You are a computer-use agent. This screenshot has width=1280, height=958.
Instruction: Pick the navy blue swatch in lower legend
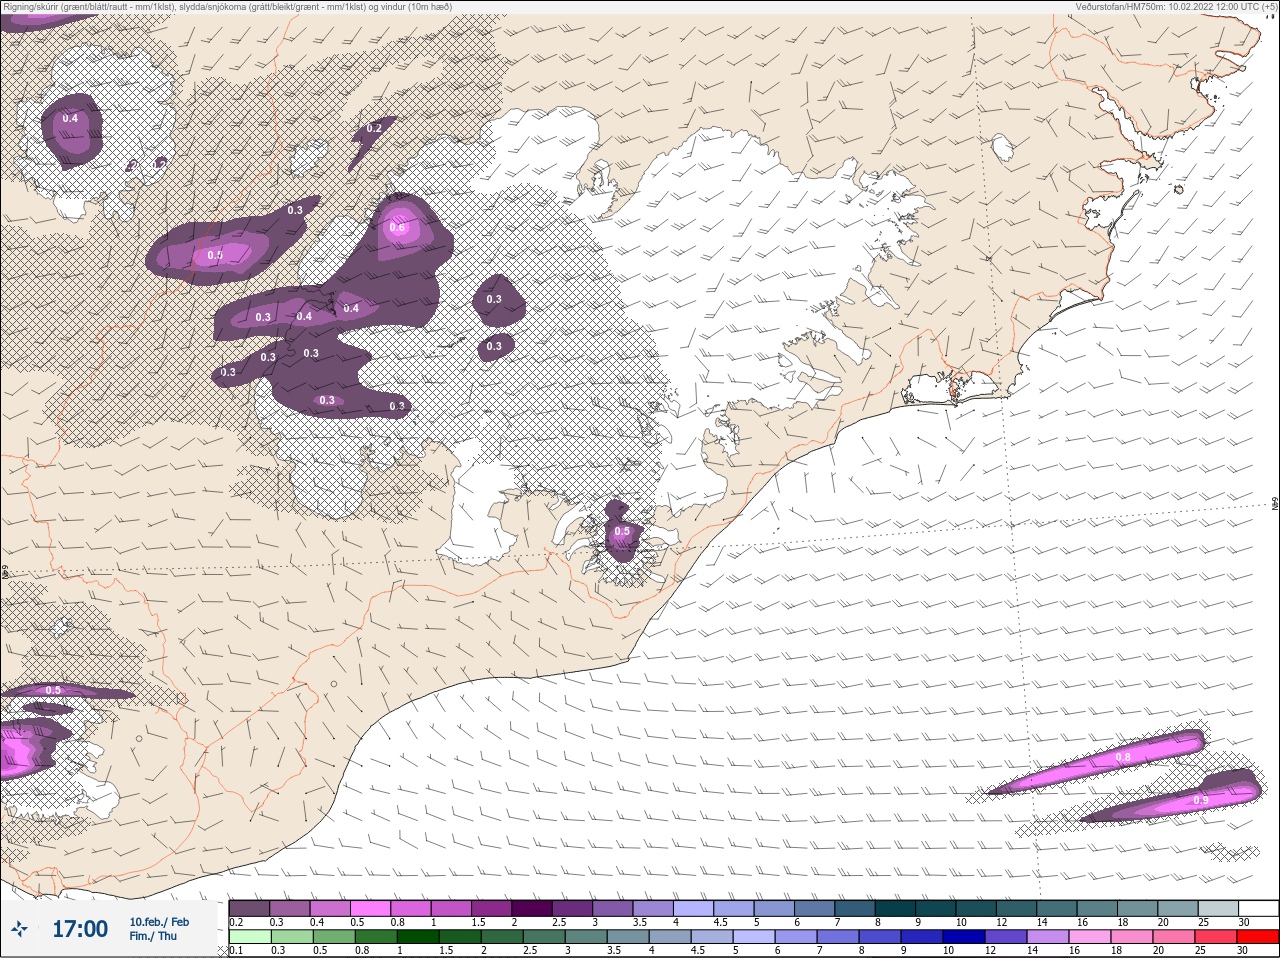(x=963, y=937)
